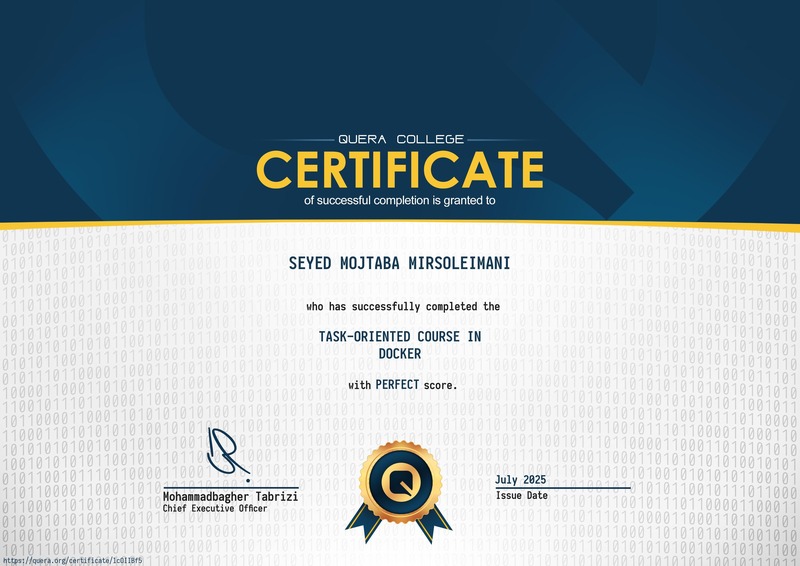Click the word PERFECT in score line
Screen dimensions: 800x566
tap(397, 384)
